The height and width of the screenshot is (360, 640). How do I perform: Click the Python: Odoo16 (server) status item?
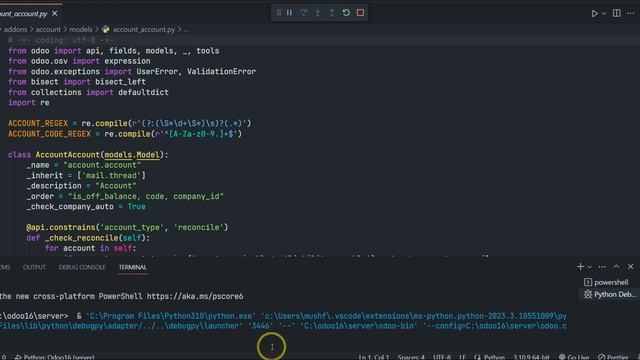pos(55,357)
